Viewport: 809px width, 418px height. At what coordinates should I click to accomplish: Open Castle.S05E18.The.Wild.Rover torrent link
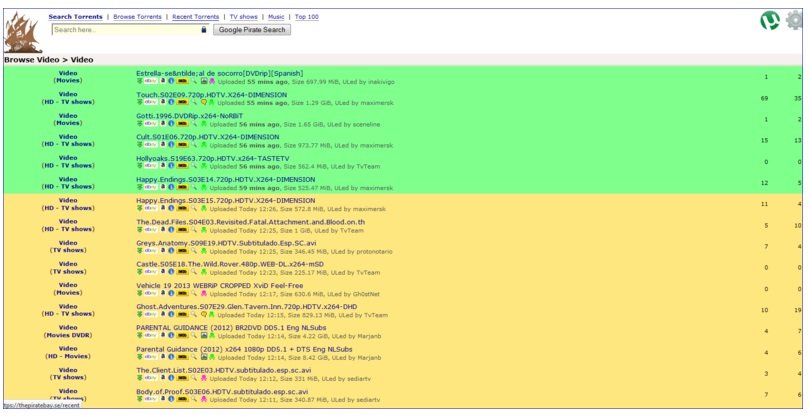point(211,264)
